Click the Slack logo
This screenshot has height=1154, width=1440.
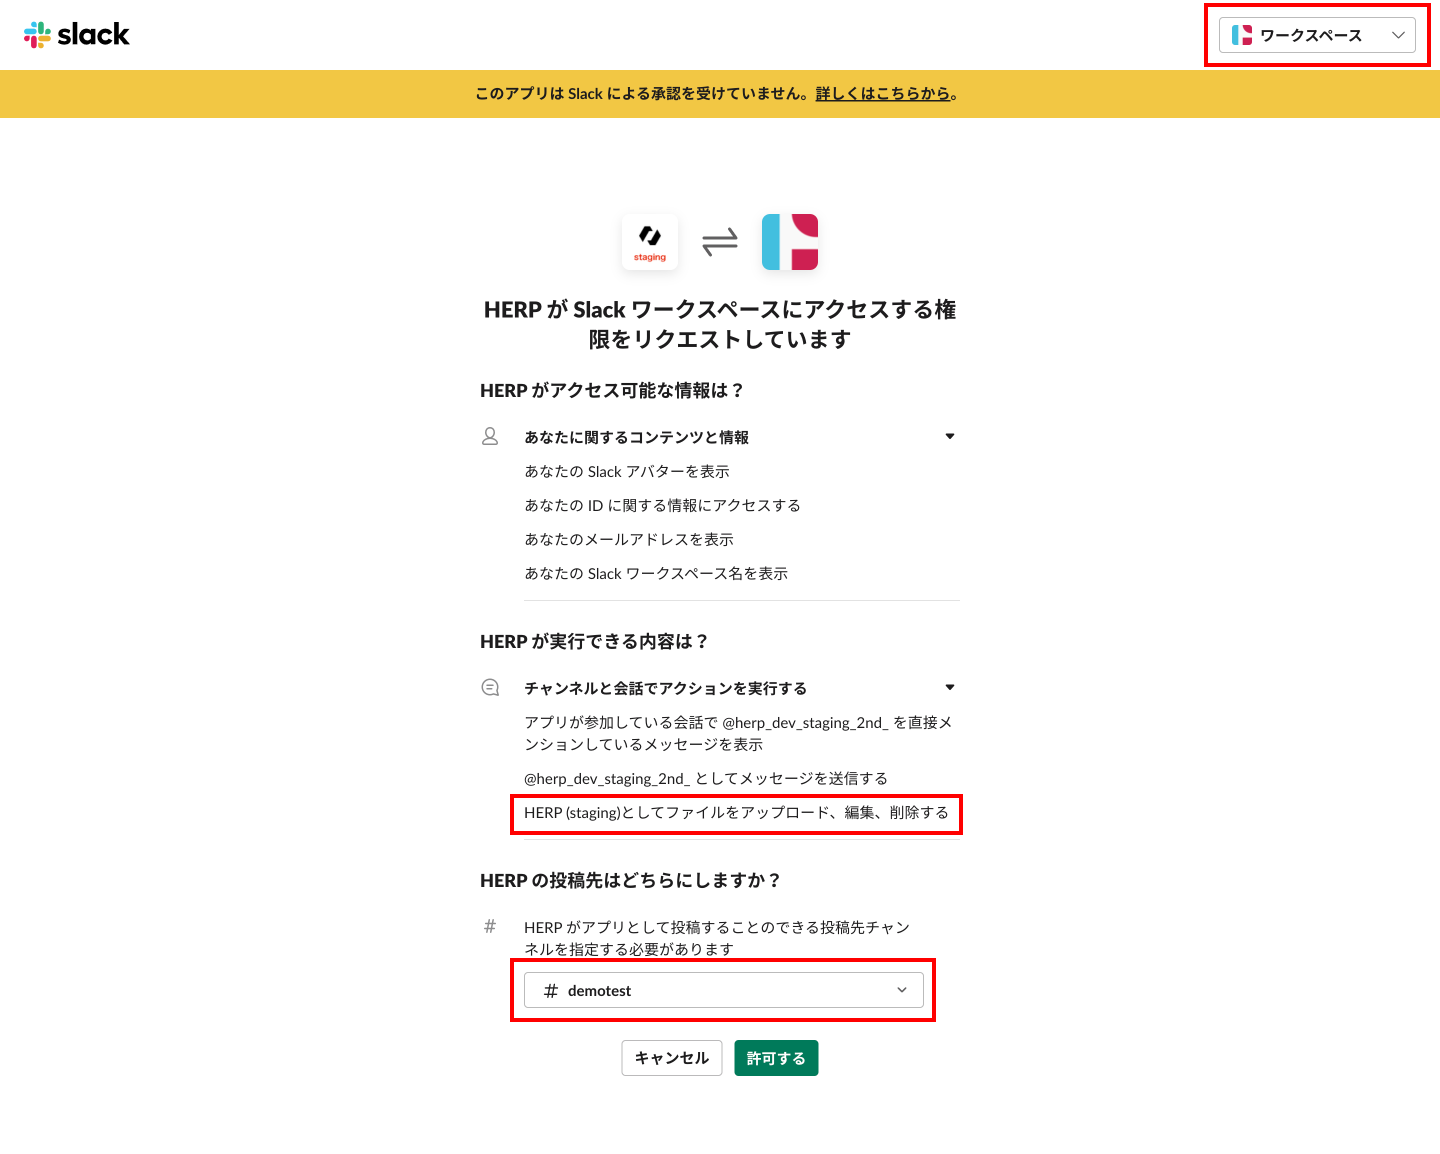[x=77, y=35]
